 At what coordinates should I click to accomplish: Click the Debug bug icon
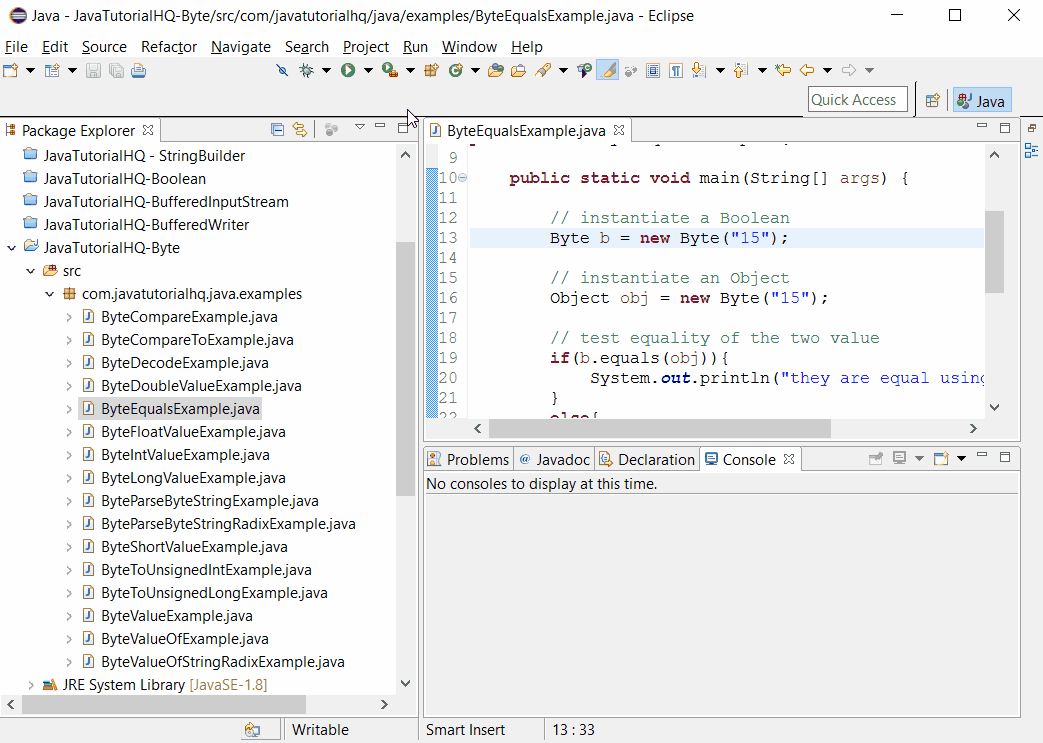tap(306, 71)
